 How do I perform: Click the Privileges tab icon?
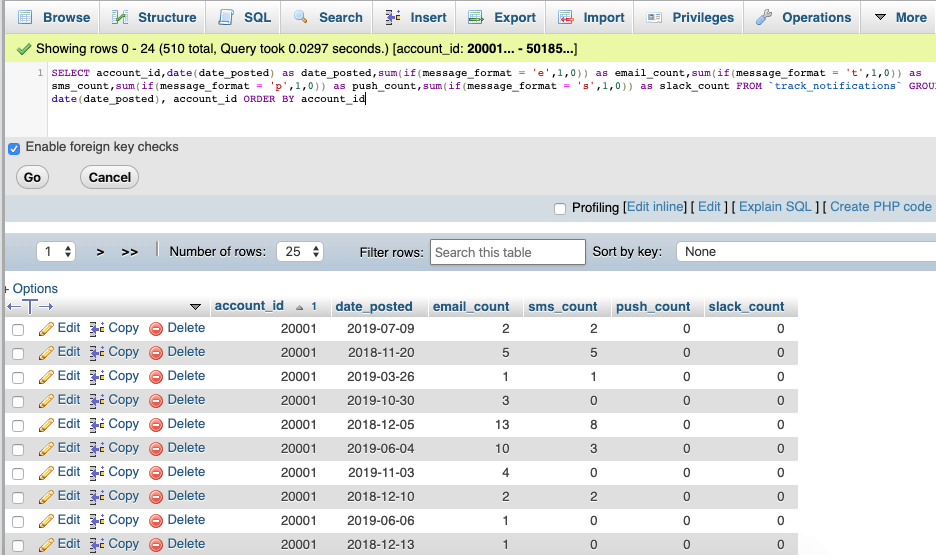(x=655, y=18)
